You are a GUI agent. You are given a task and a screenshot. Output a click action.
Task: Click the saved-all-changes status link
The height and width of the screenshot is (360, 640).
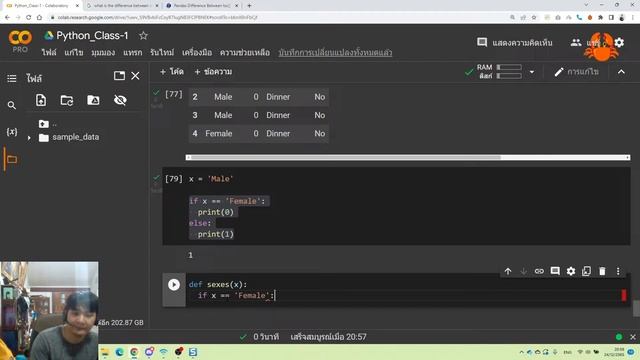tap(335, 53)
